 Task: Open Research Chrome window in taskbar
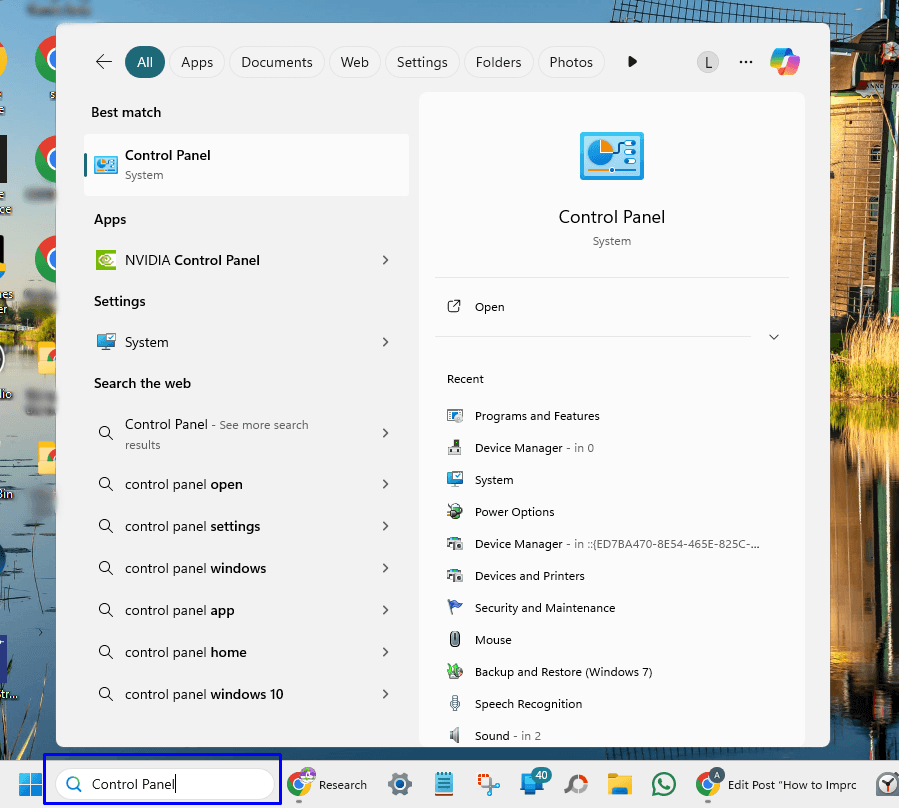[328, 784]
